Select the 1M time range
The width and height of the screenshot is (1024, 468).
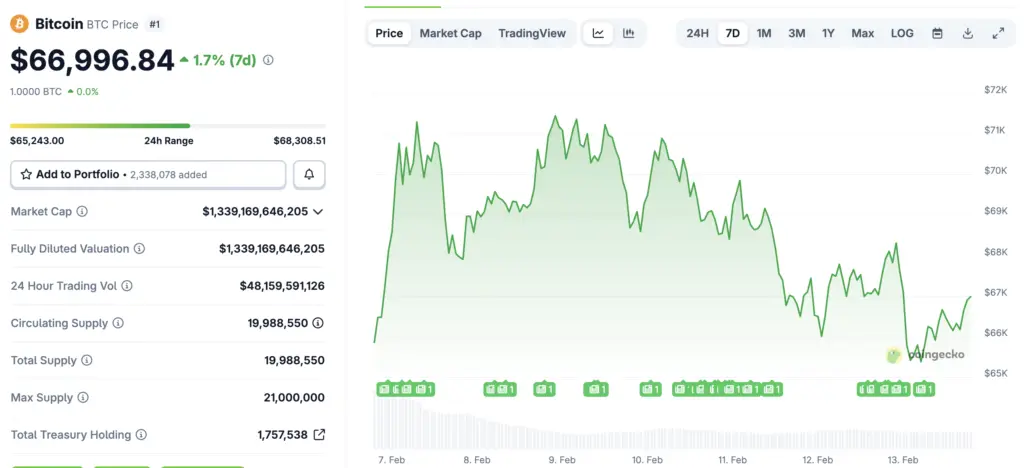(x=764, y=33)
